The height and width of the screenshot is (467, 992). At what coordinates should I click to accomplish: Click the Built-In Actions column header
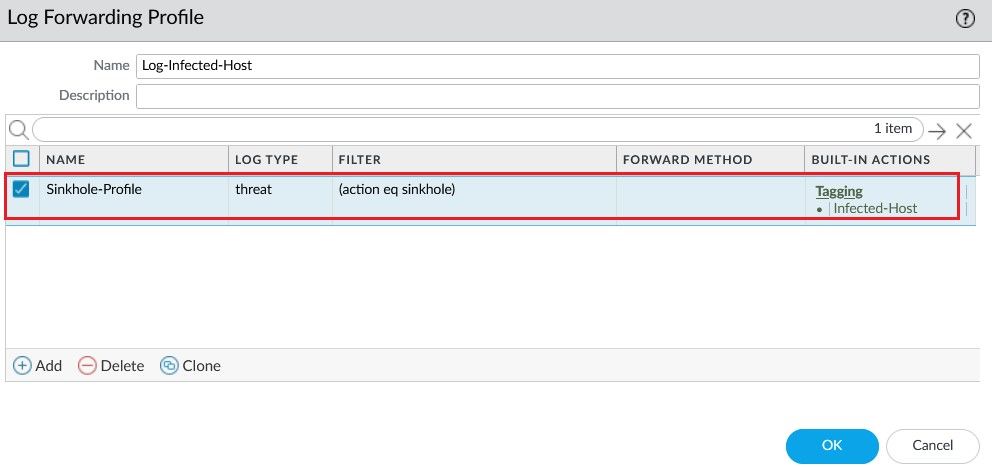point(871,160)
